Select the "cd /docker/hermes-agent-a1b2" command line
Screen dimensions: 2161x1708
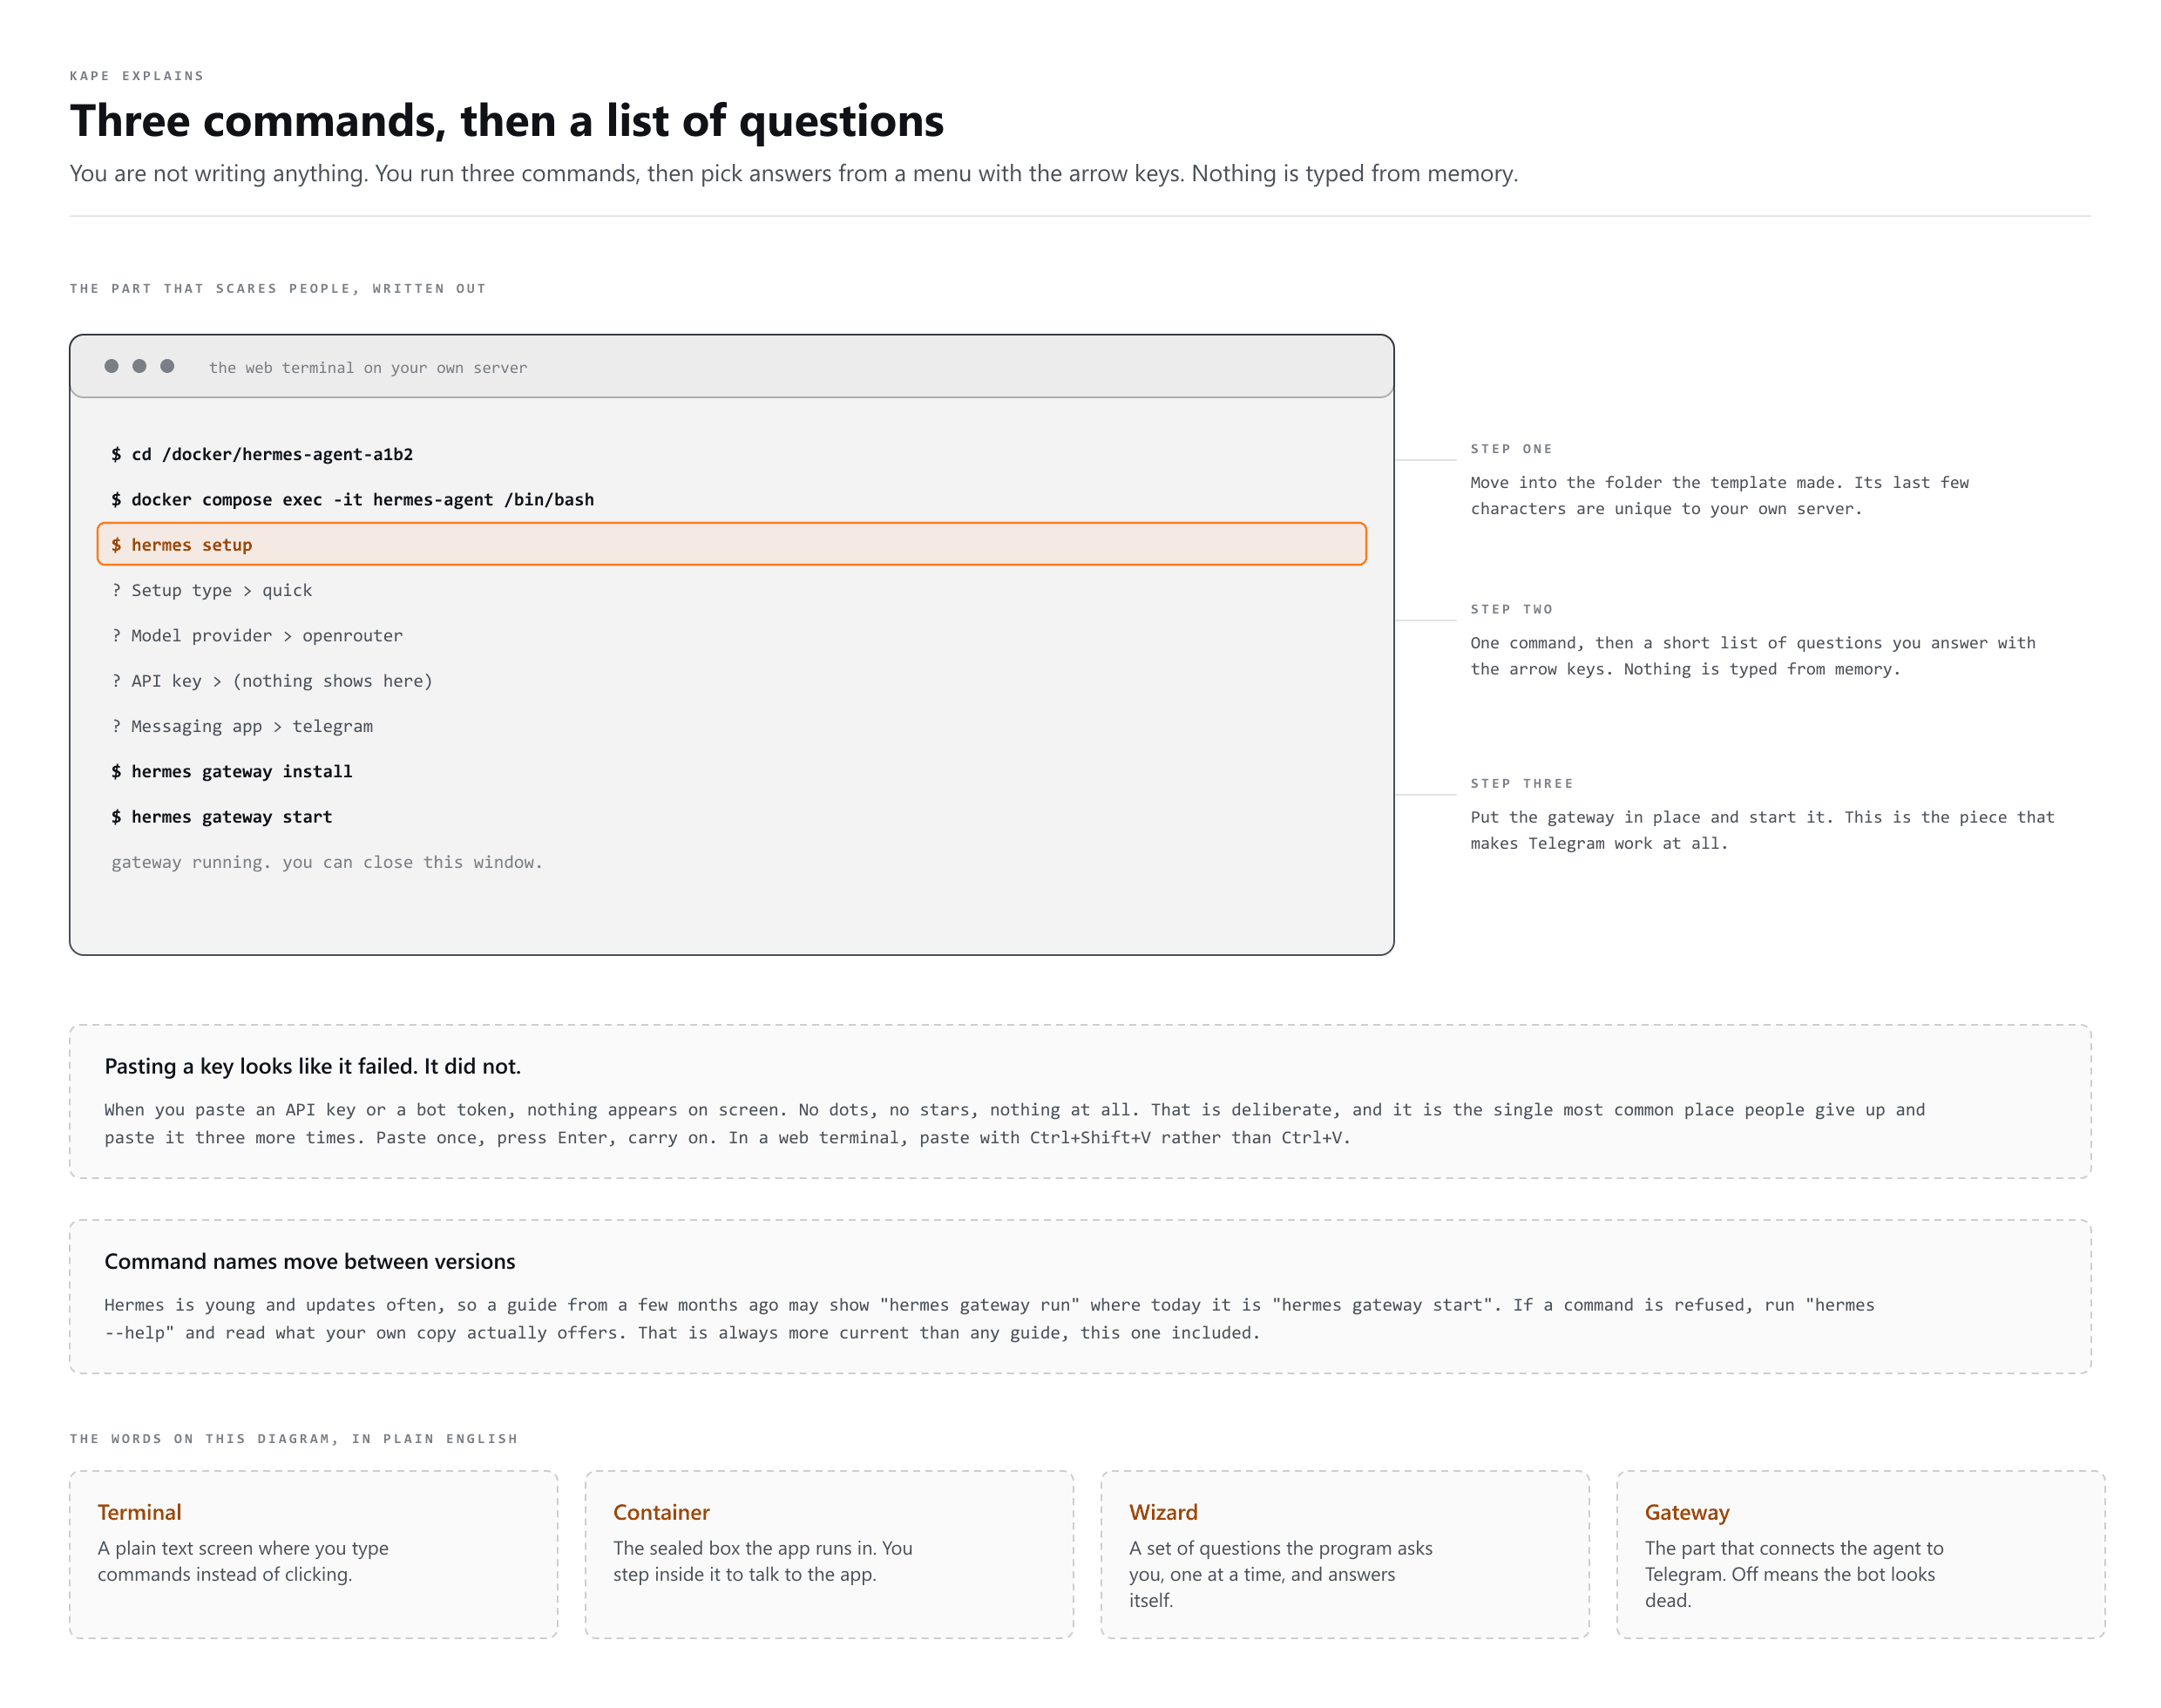point(262,454)
